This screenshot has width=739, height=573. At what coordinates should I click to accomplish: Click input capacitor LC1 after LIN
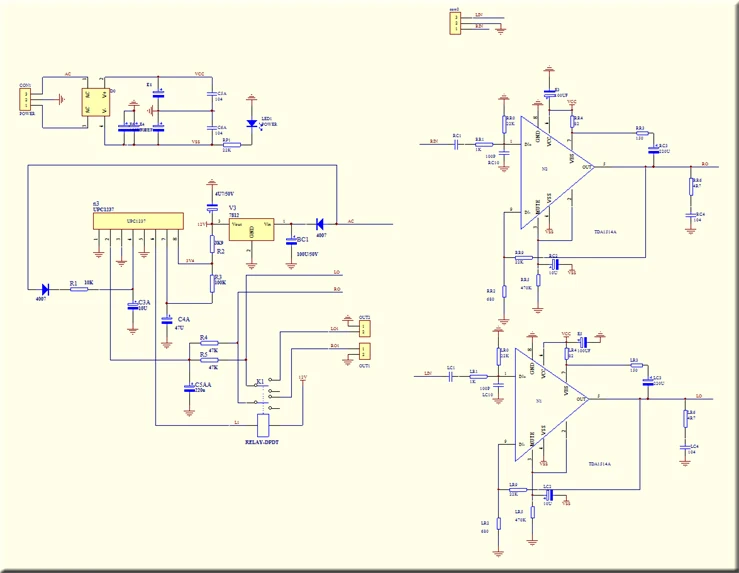click(451, 377)
